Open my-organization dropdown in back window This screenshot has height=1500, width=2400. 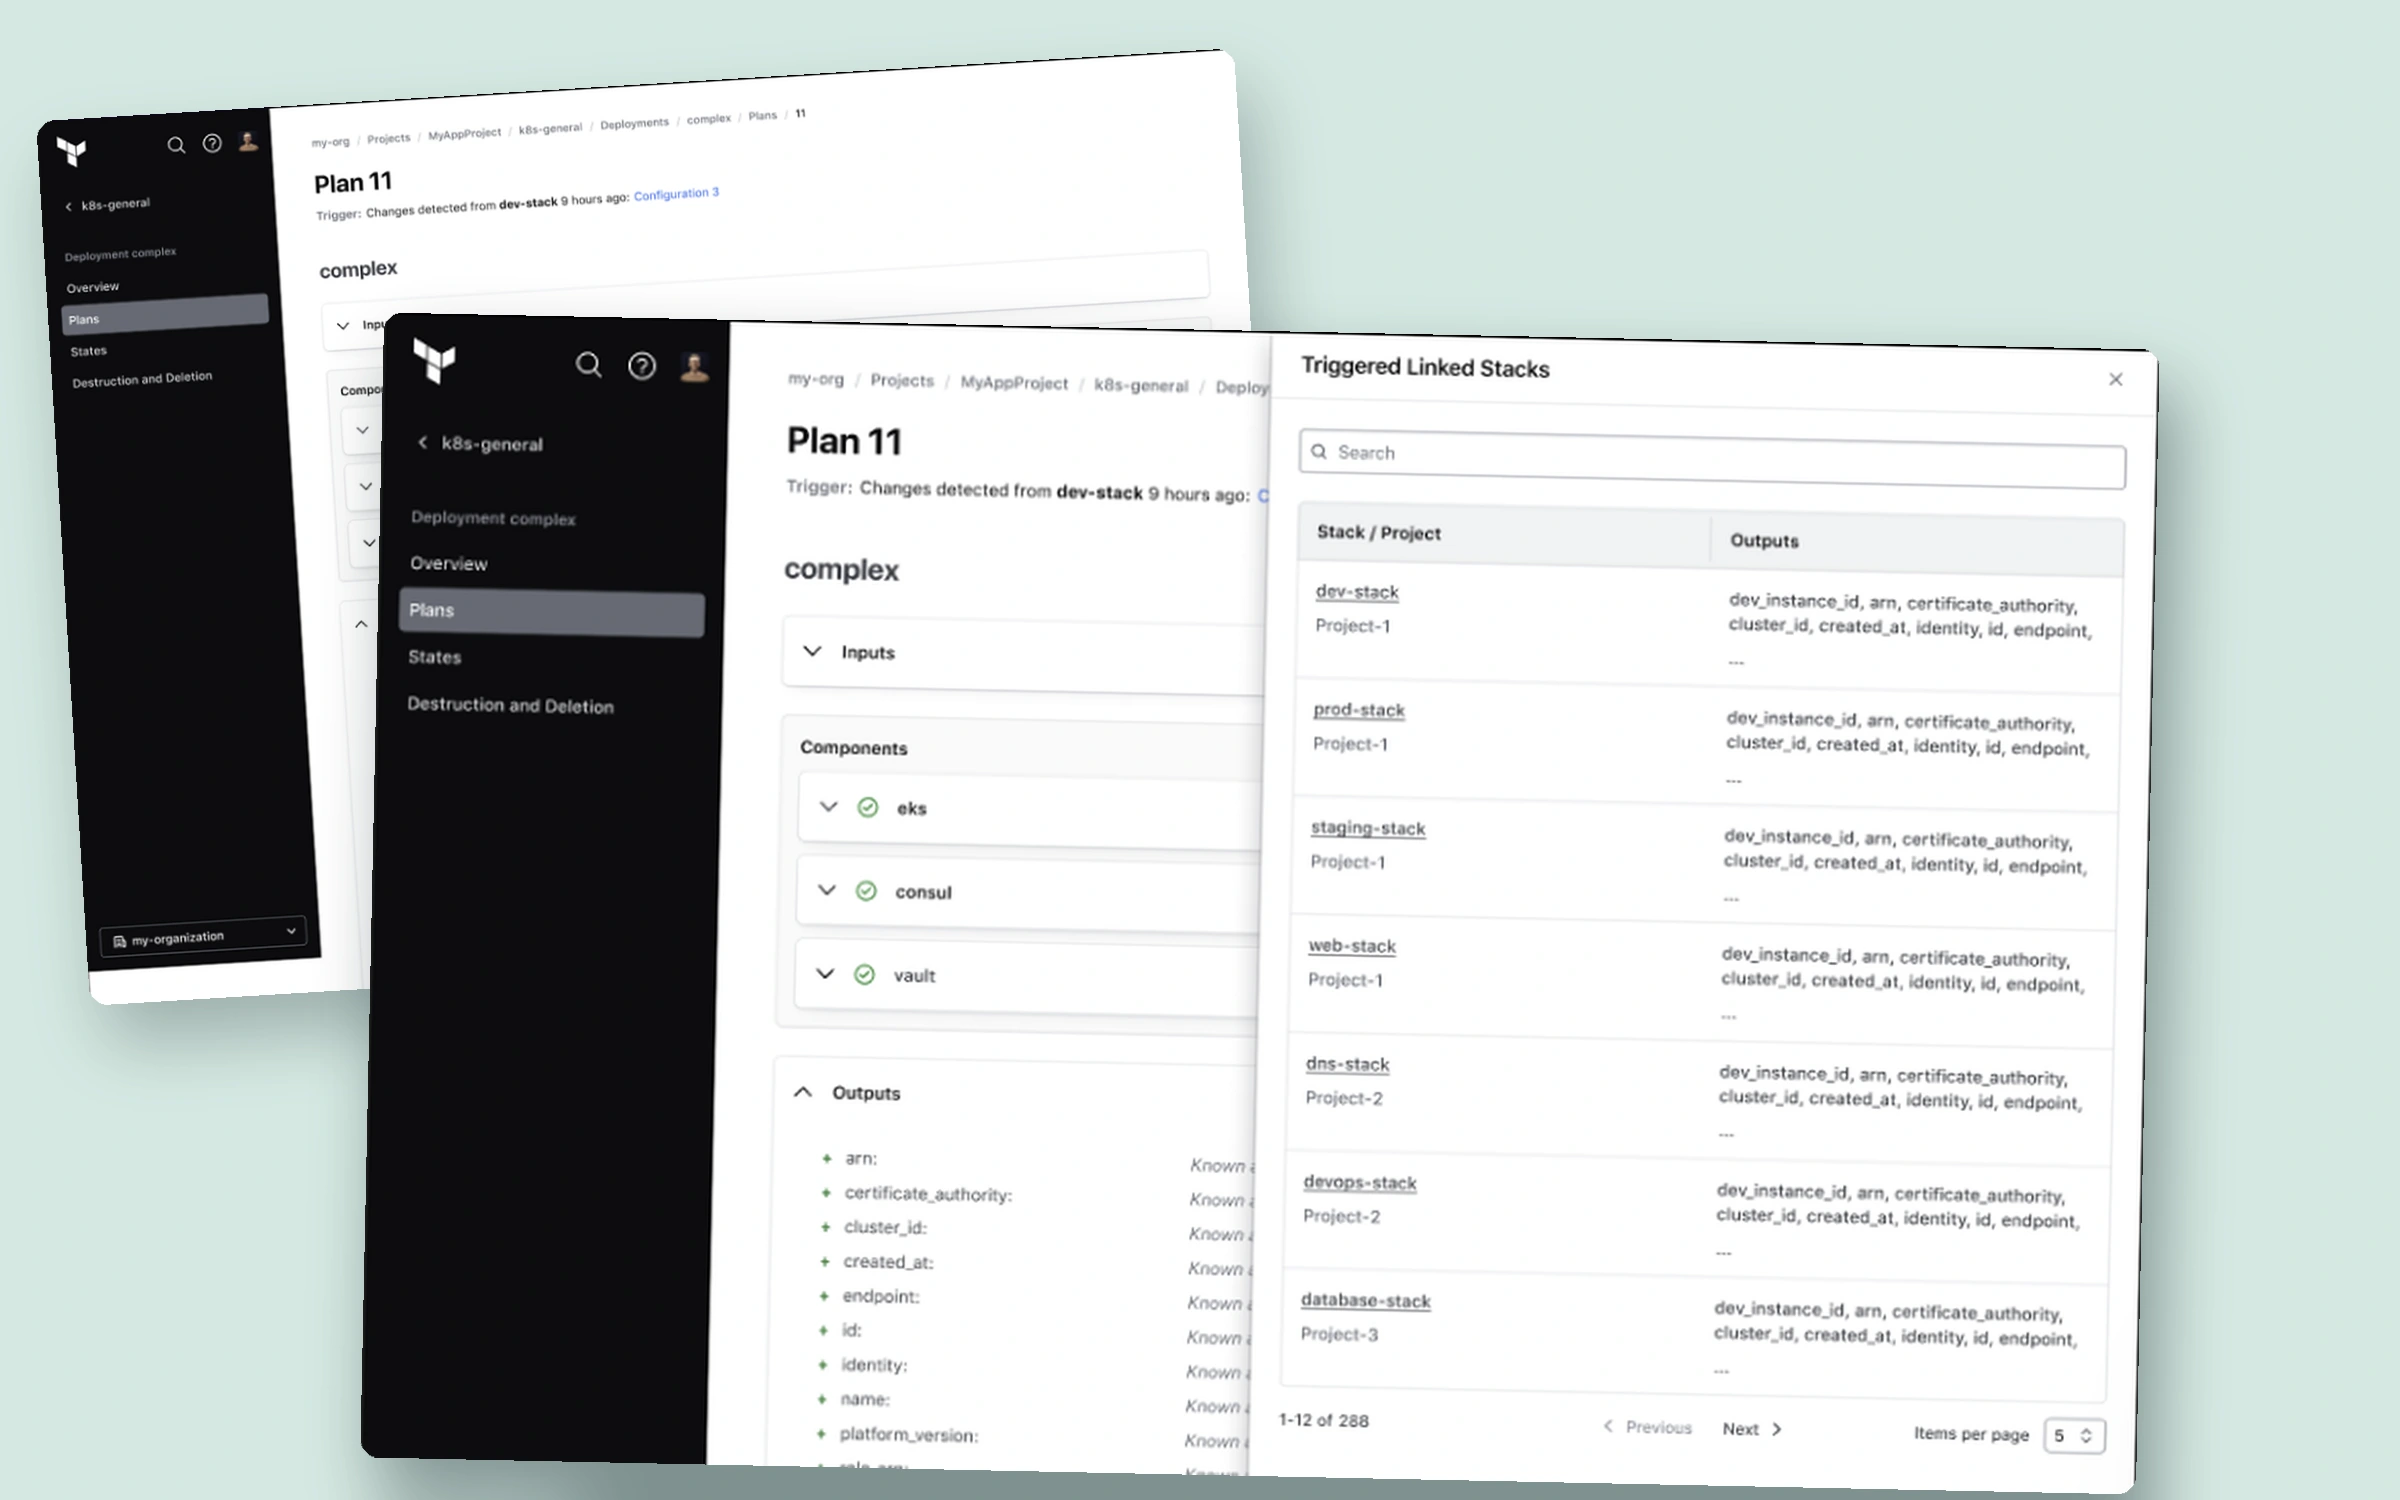pos(203,937)
